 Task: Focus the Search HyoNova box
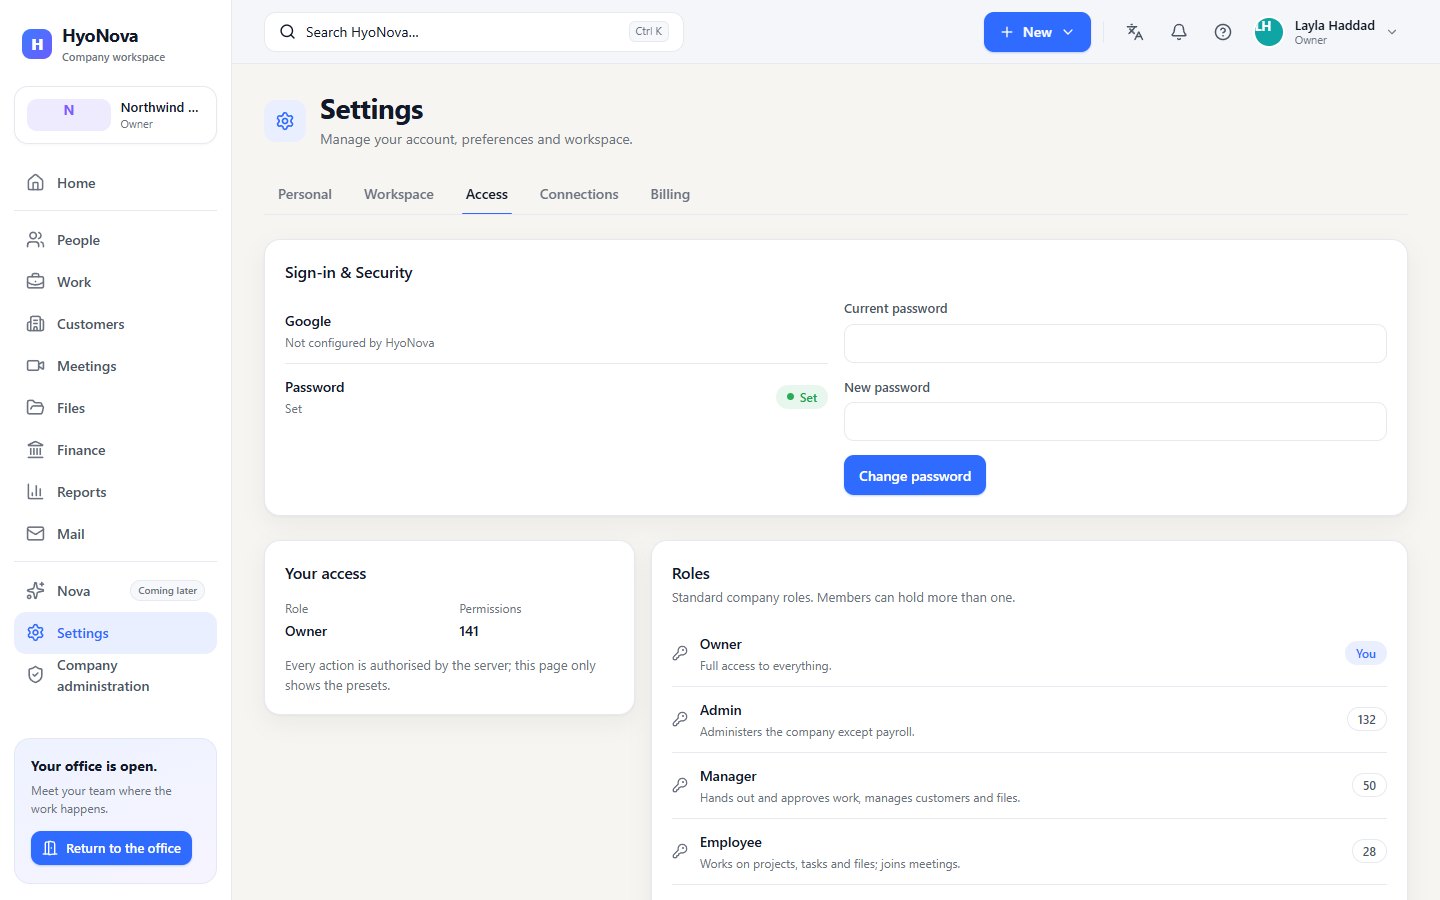pyautogui.click(x=474, y=32)
